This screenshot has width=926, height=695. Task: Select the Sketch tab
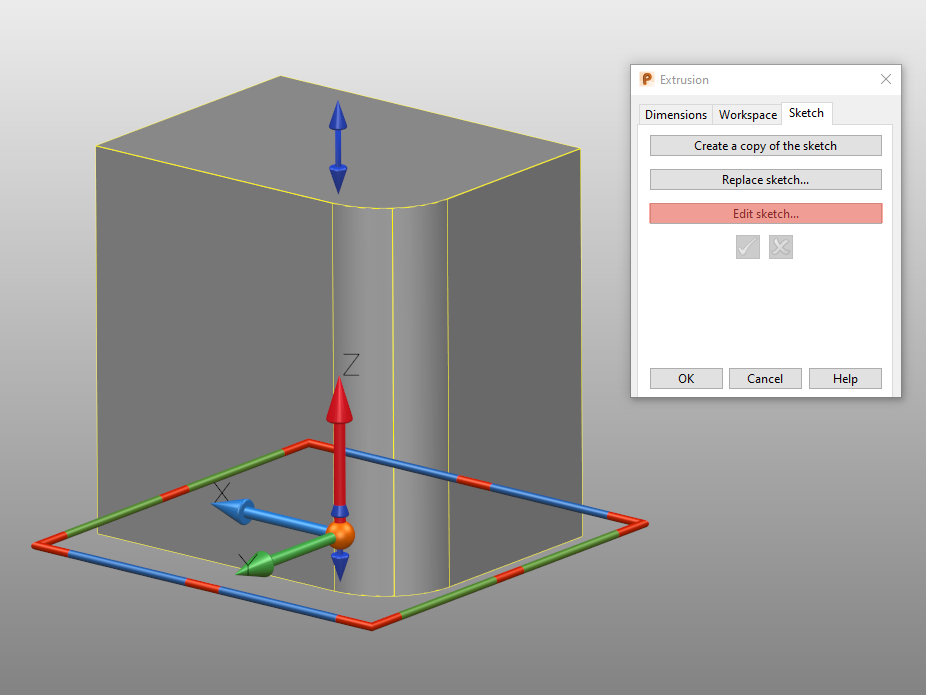806,113
